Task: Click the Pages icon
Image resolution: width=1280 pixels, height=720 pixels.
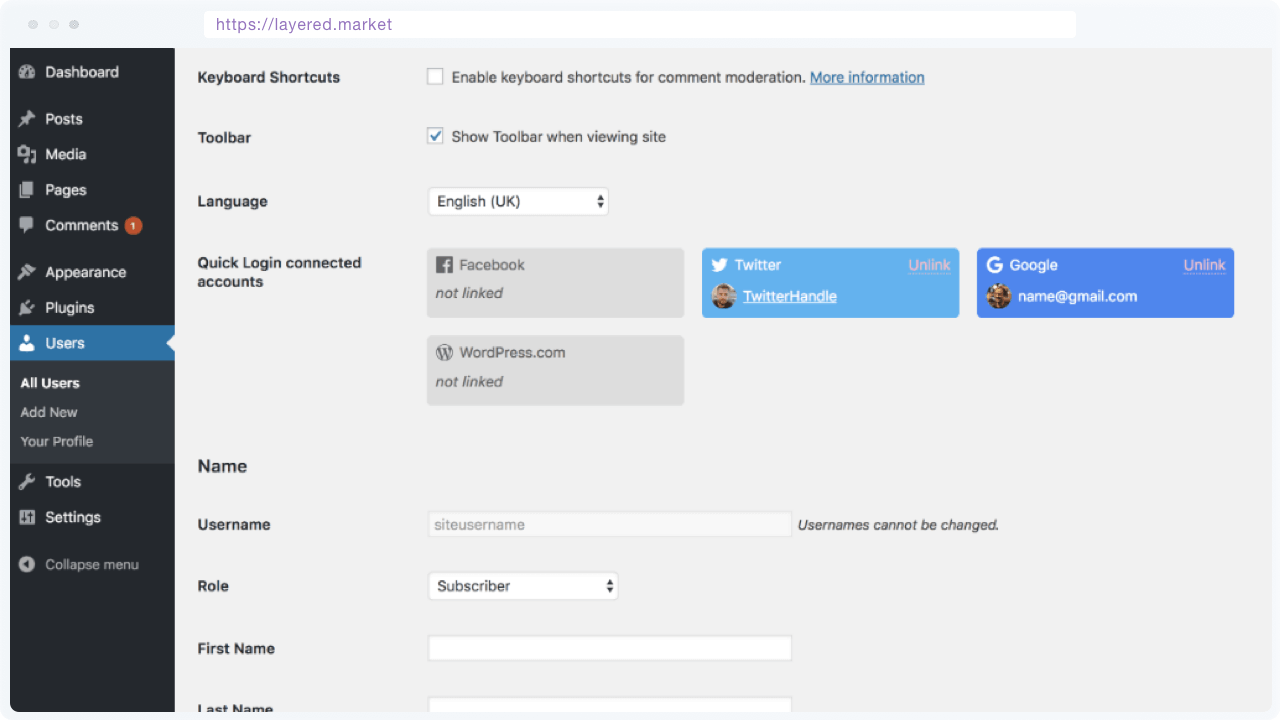Action: click(26, 189)
